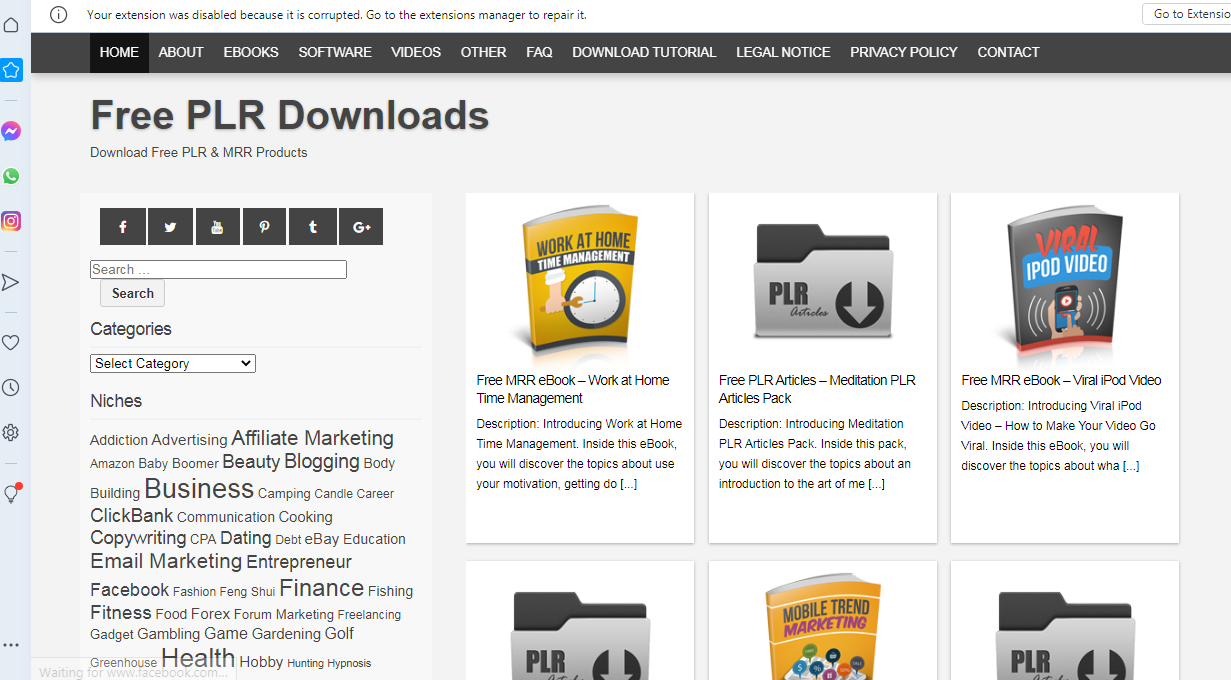Open the YouTube social icon button
This screenshot has height=680, width=1231.
point(217,227)
